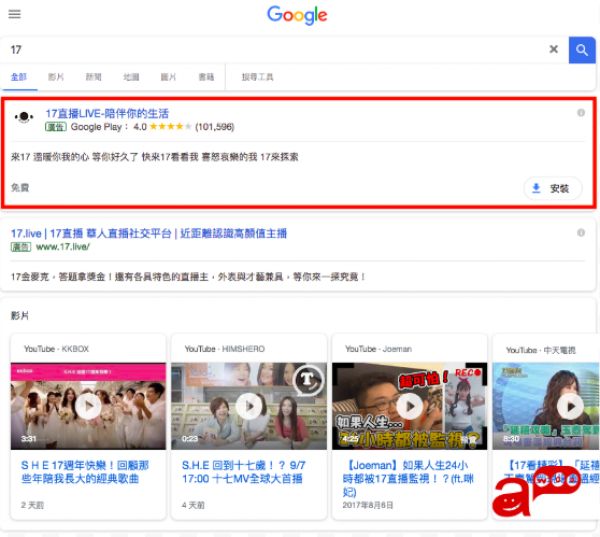Click the blue magnifier search button
Viewport: 600px width, 537px height.
(x=582, y=50)
